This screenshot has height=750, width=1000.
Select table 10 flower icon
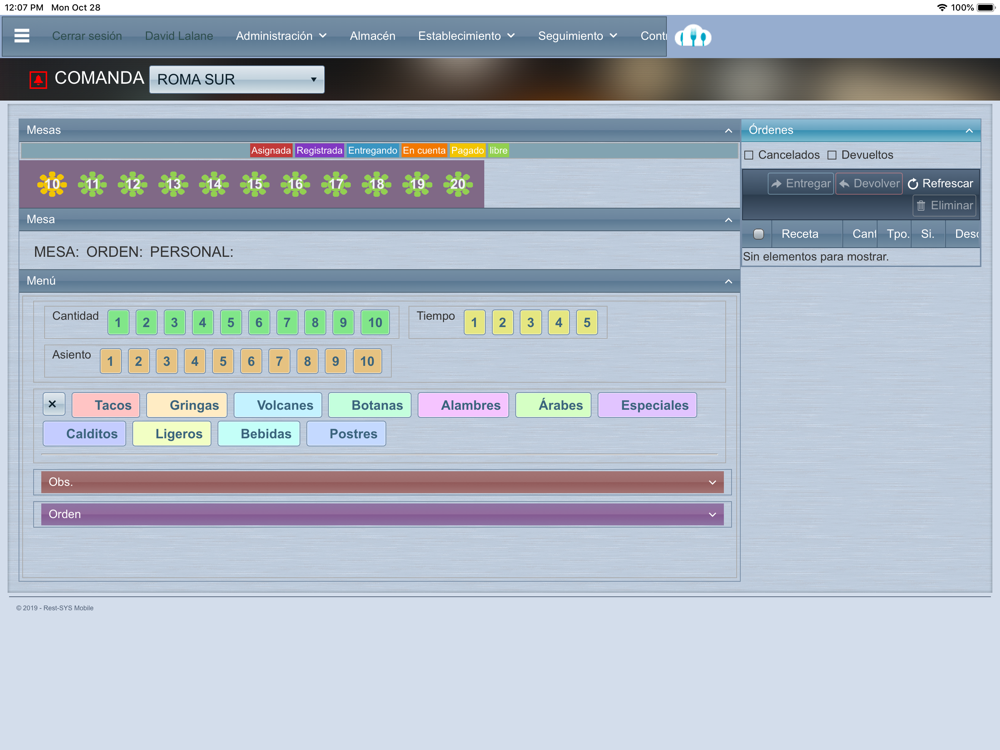52,184
